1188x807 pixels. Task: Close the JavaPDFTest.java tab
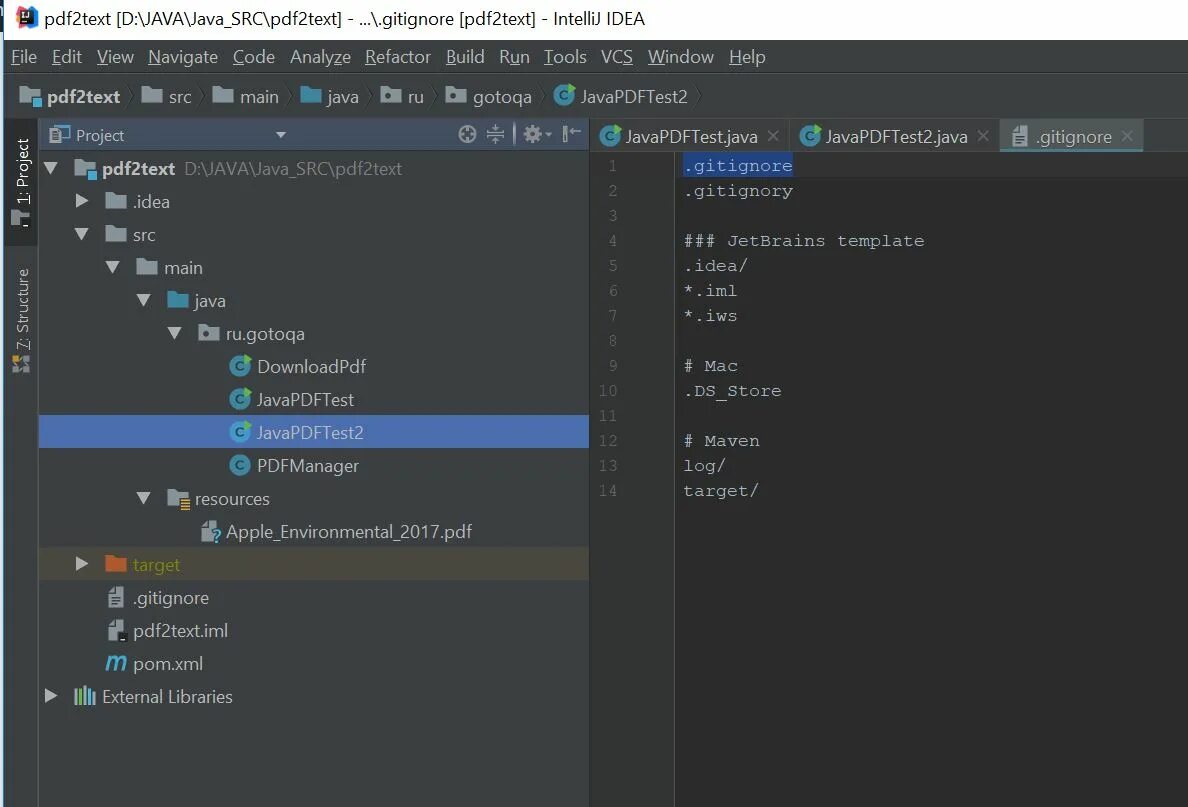point(774,136)
